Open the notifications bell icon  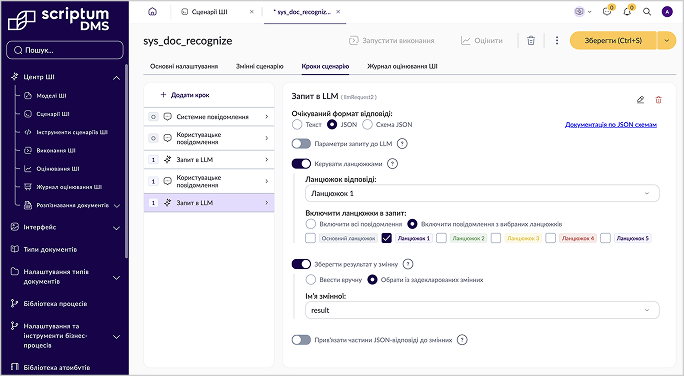tap(627, 12)
